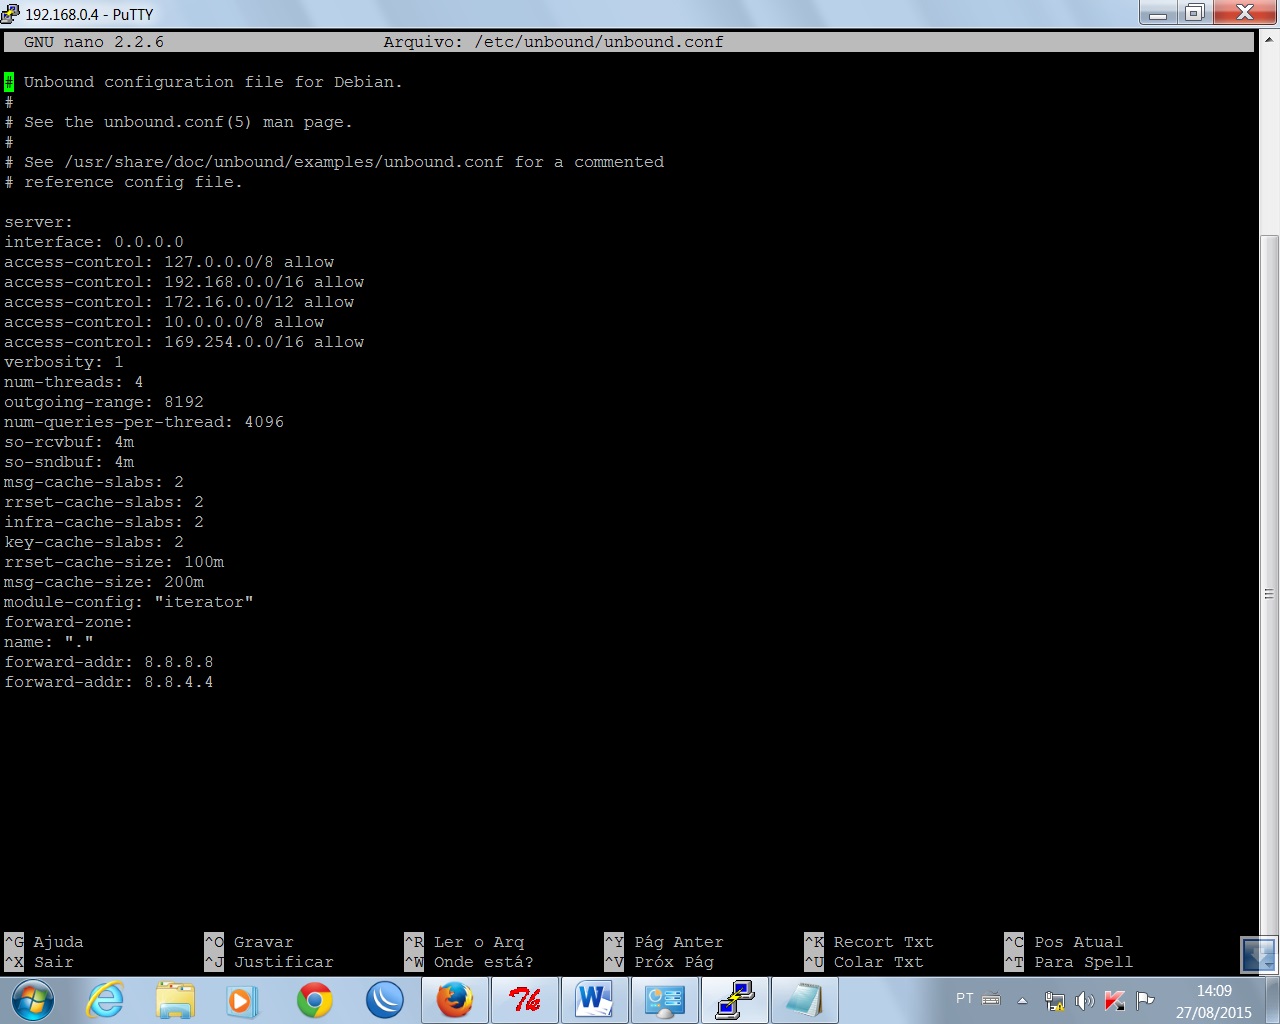1280x1024 pixels.
Task: Close the PuTTY window
Action: (x=1245, y=12)
